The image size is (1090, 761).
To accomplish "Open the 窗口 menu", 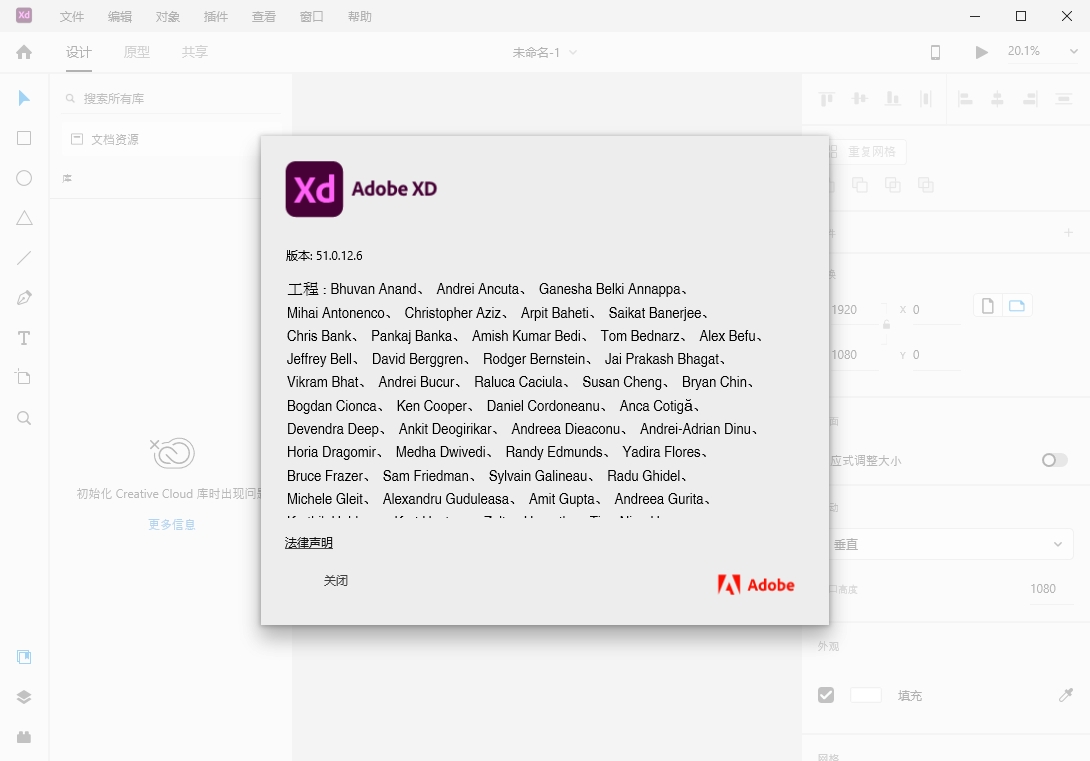I will point(311,17).
